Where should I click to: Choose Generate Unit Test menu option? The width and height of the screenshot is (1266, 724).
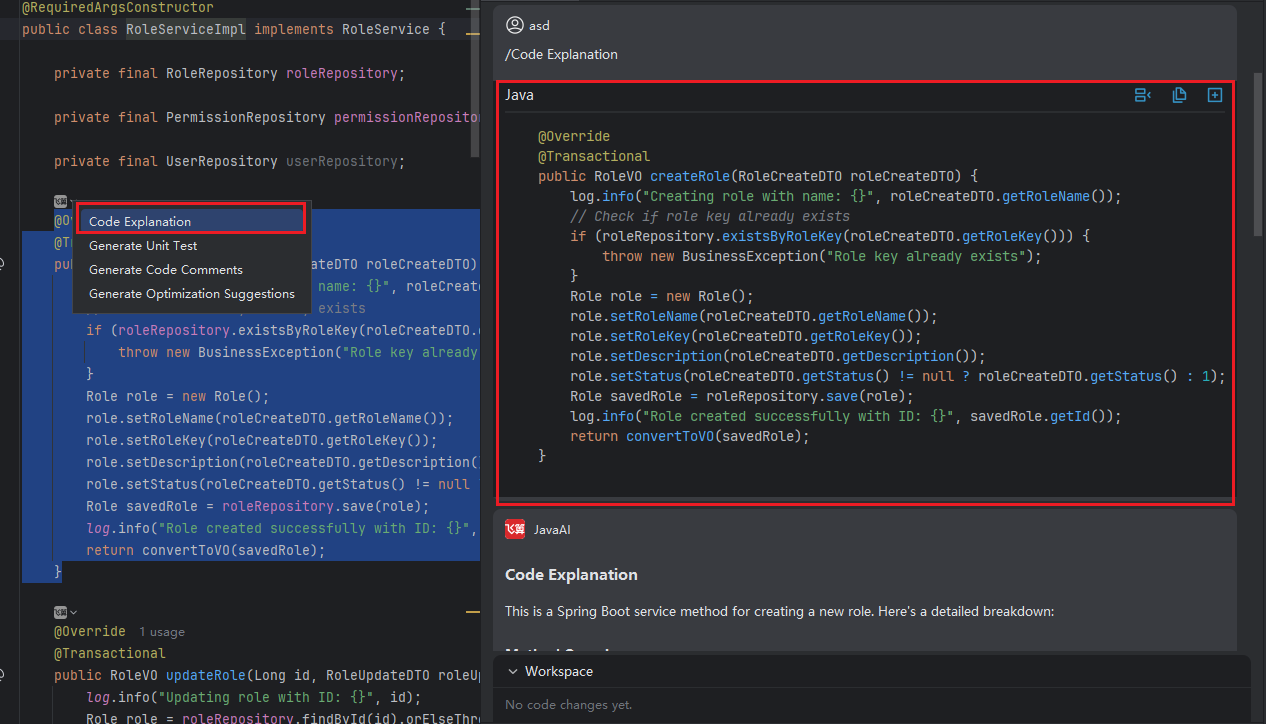(x=143, y=246)
